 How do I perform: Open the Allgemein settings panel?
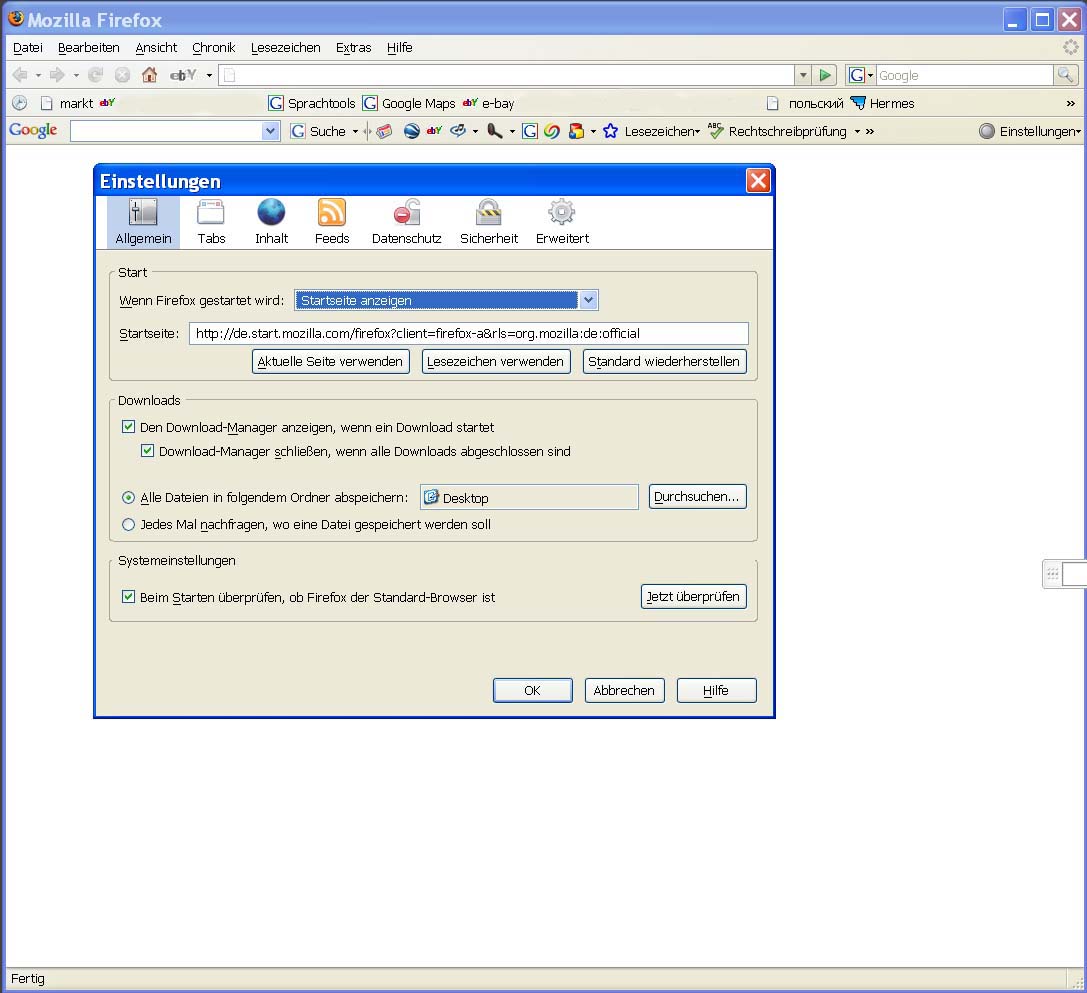(143, 223)
